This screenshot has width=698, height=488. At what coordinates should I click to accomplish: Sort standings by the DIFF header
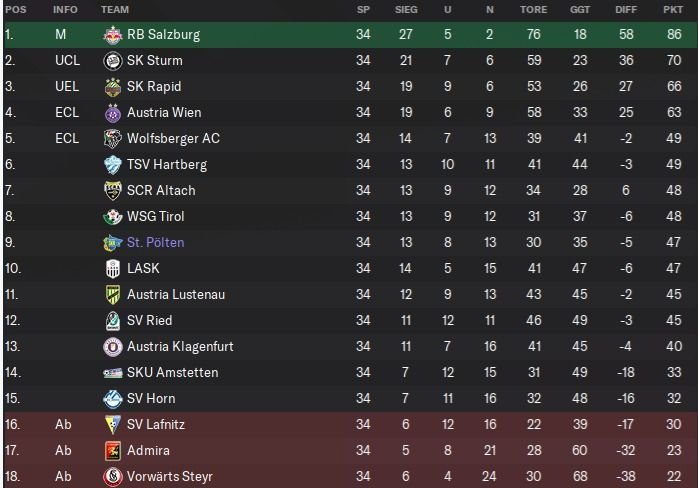click(x=626, y=9)
